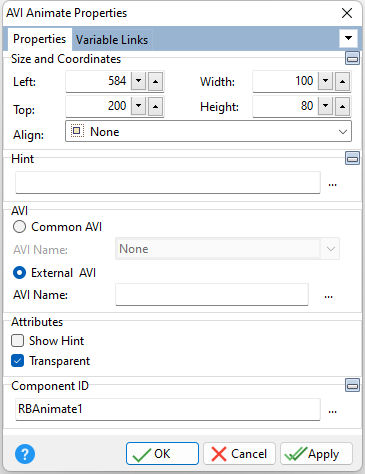Decrease the Width value
Image resolution: width=365 pixels, height=474 pixels.
click(326, 81)
